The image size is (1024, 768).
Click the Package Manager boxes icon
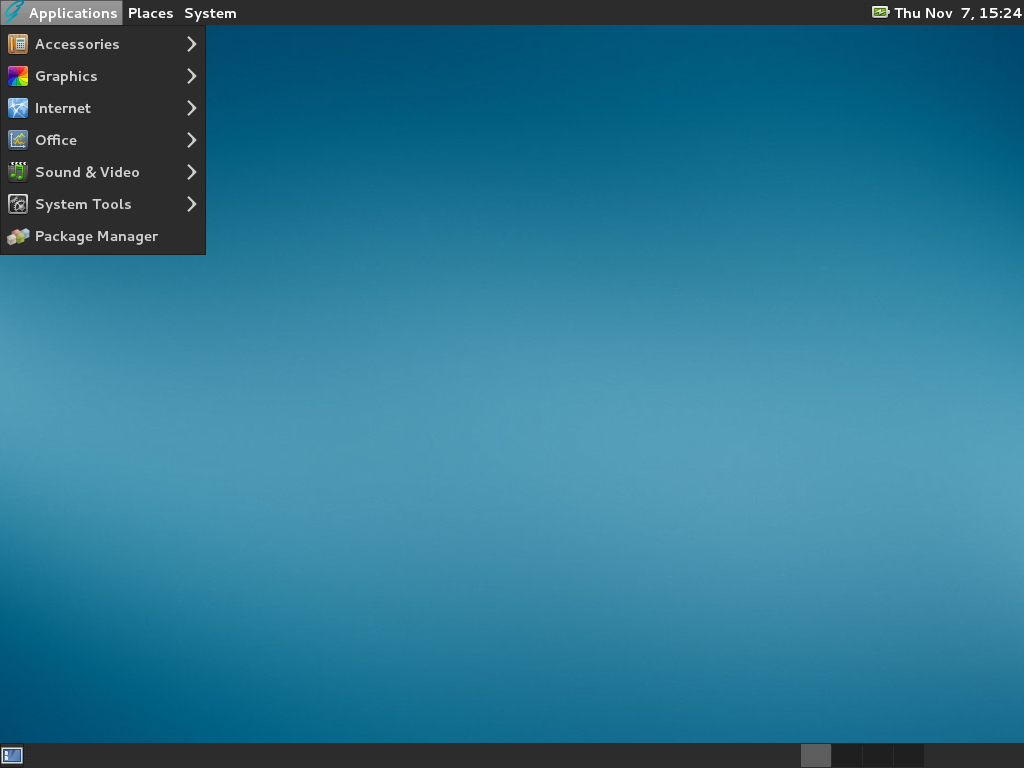click(x=18, y=236)
